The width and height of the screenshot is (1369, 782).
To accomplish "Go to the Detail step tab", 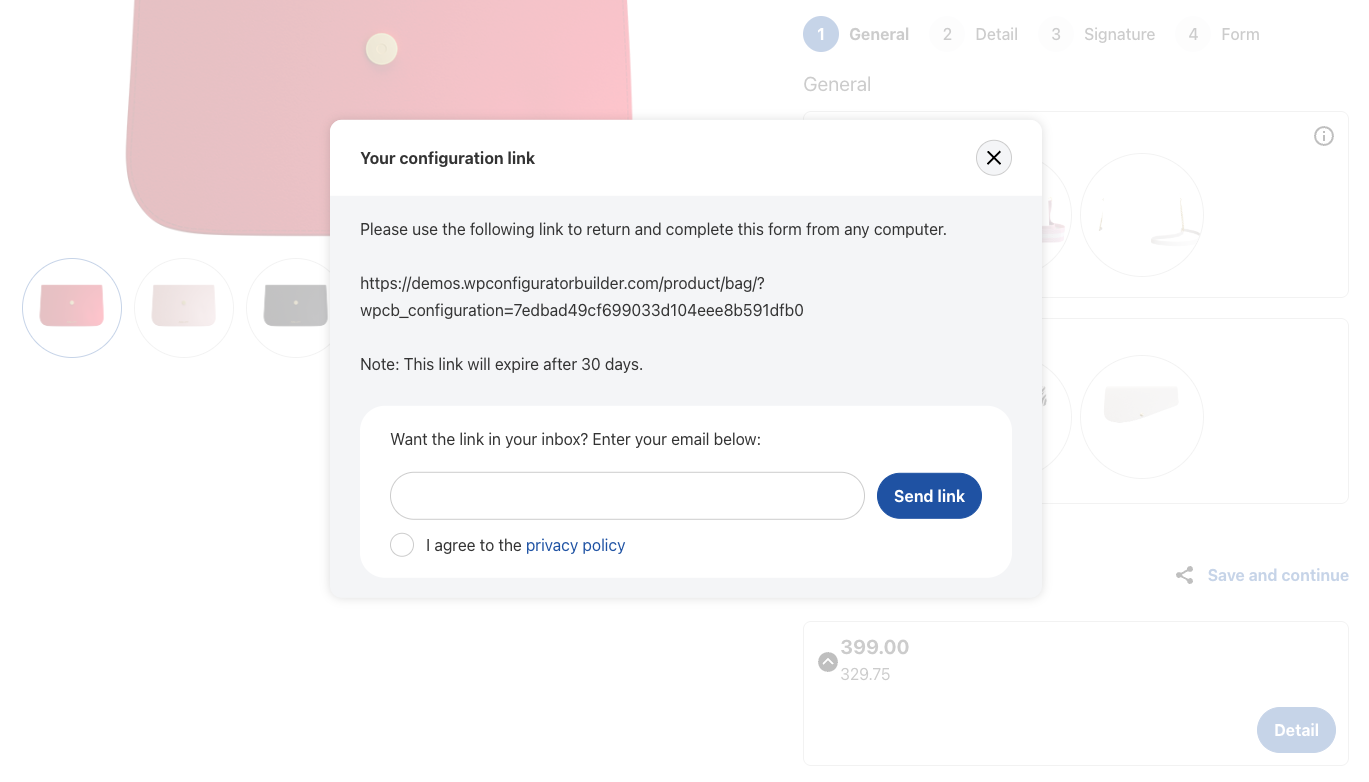I will tap(995, 34).
